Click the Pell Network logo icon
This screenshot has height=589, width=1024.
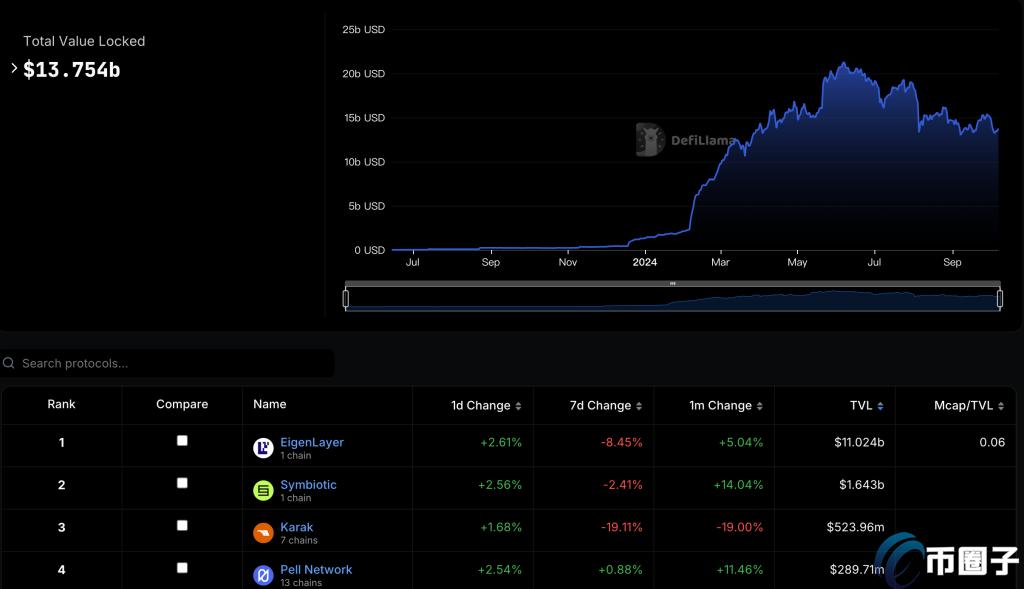(x=263, y=575)
